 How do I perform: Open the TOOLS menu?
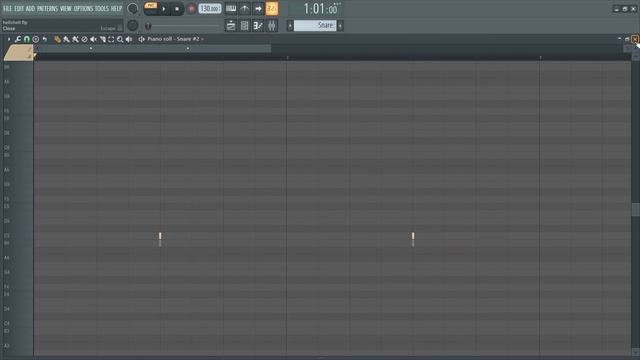coord(102,8)
